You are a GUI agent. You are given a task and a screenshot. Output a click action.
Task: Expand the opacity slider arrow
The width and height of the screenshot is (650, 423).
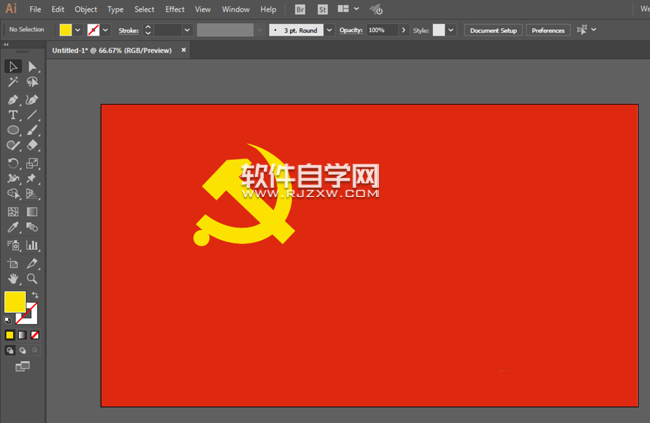[x=403, y=30]
